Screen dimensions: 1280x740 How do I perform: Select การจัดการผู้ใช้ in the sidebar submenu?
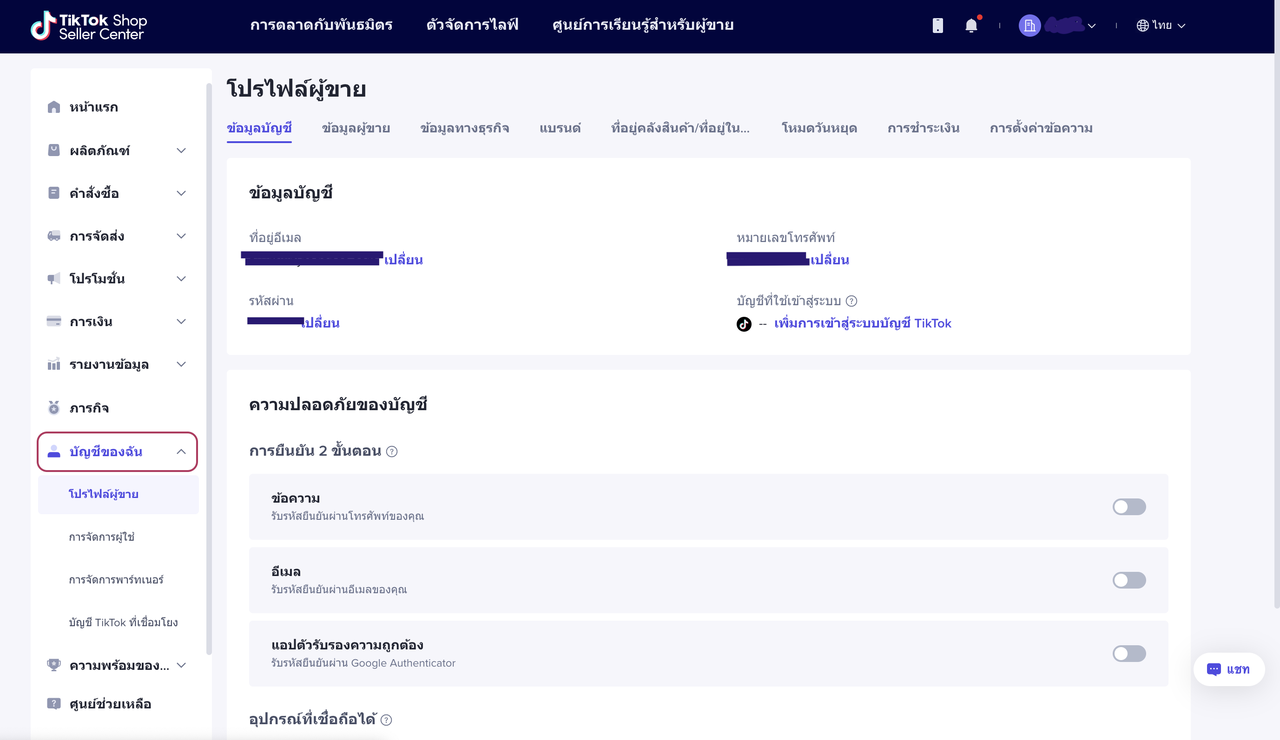click(x=101, y=537)
